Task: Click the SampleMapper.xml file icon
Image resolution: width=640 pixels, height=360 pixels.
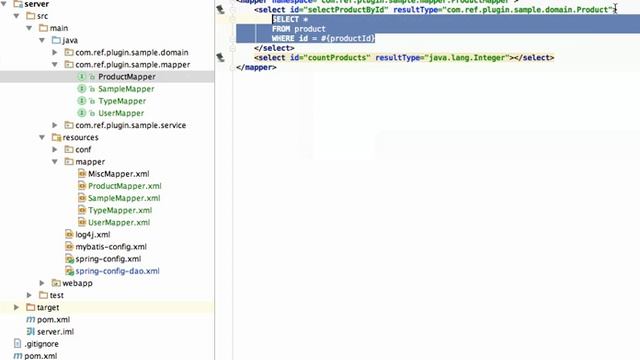Action: 82,198
